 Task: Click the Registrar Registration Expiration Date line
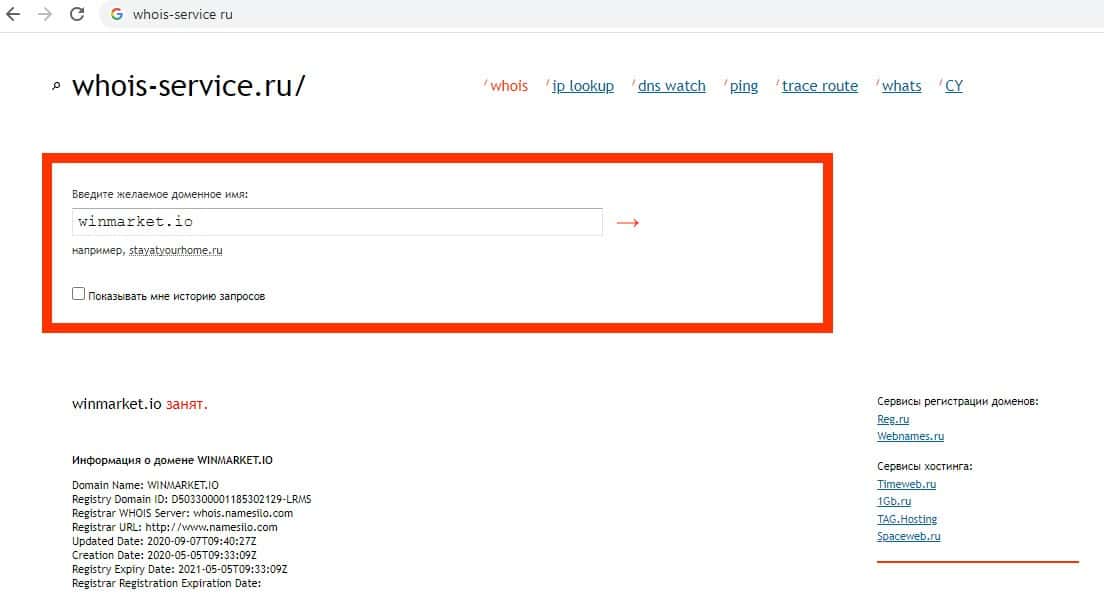coord(166,583)
